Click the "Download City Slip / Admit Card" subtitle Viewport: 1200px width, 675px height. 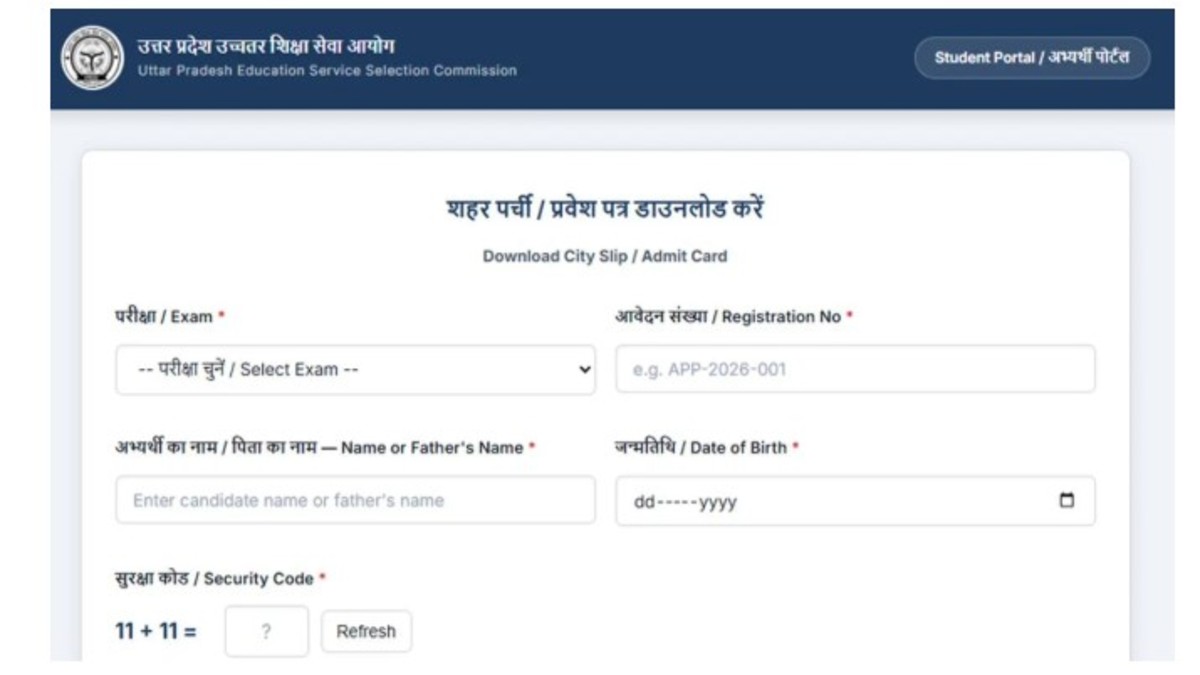(605, 256)
